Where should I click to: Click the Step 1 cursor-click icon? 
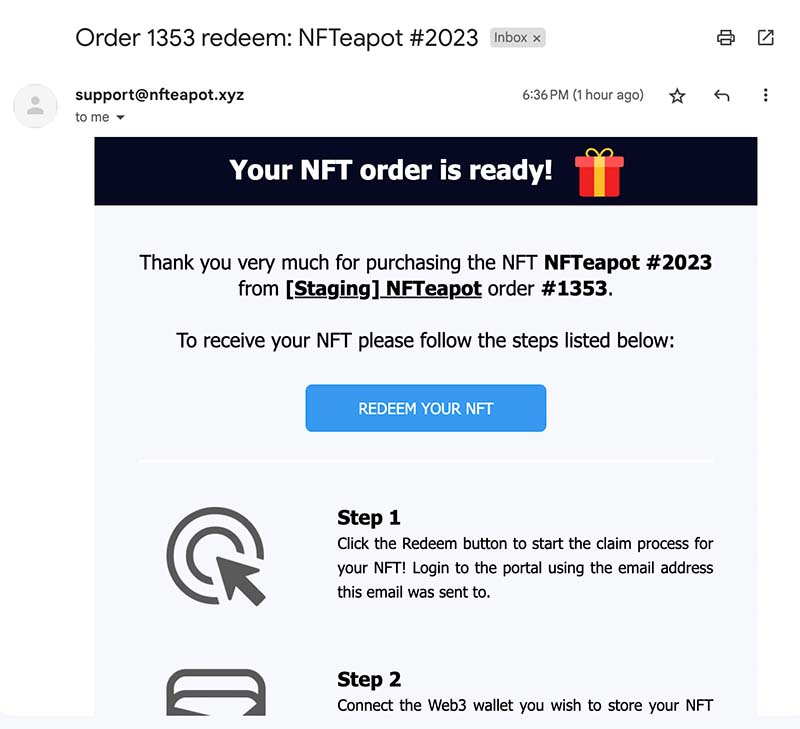216,556
